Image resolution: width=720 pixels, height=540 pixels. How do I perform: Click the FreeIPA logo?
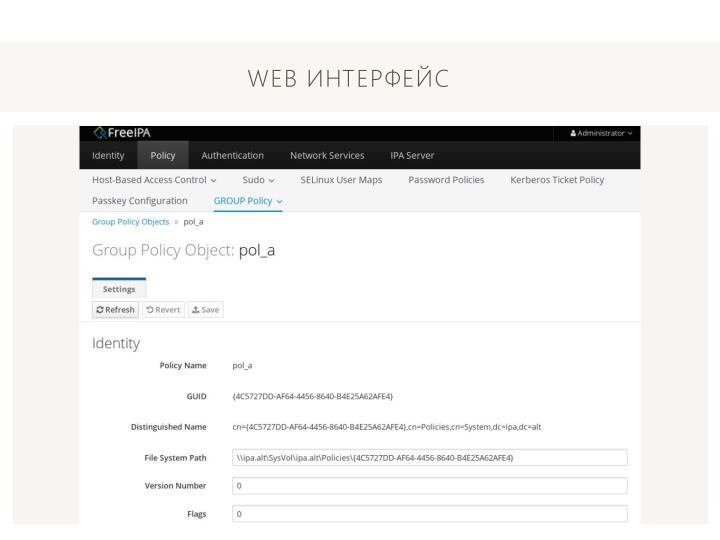tap(122, 133)
